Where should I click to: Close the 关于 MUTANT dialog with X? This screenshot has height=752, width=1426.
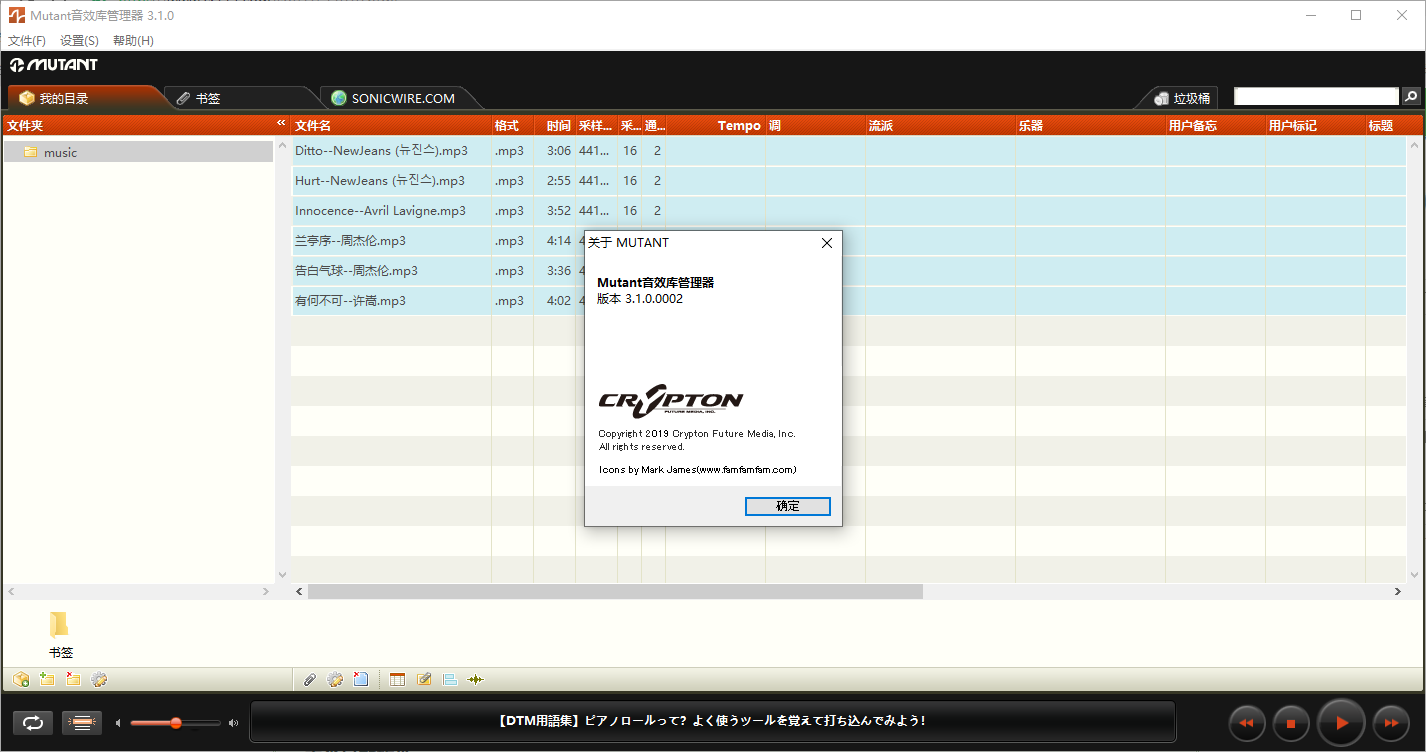[x=827, y=243]
